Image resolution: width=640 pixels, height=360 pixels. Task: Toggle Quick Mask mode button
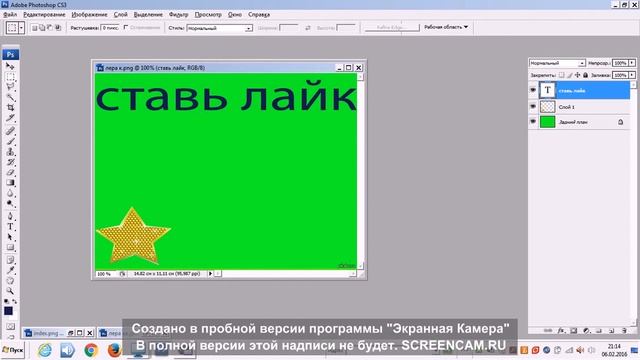coord(10,327)
